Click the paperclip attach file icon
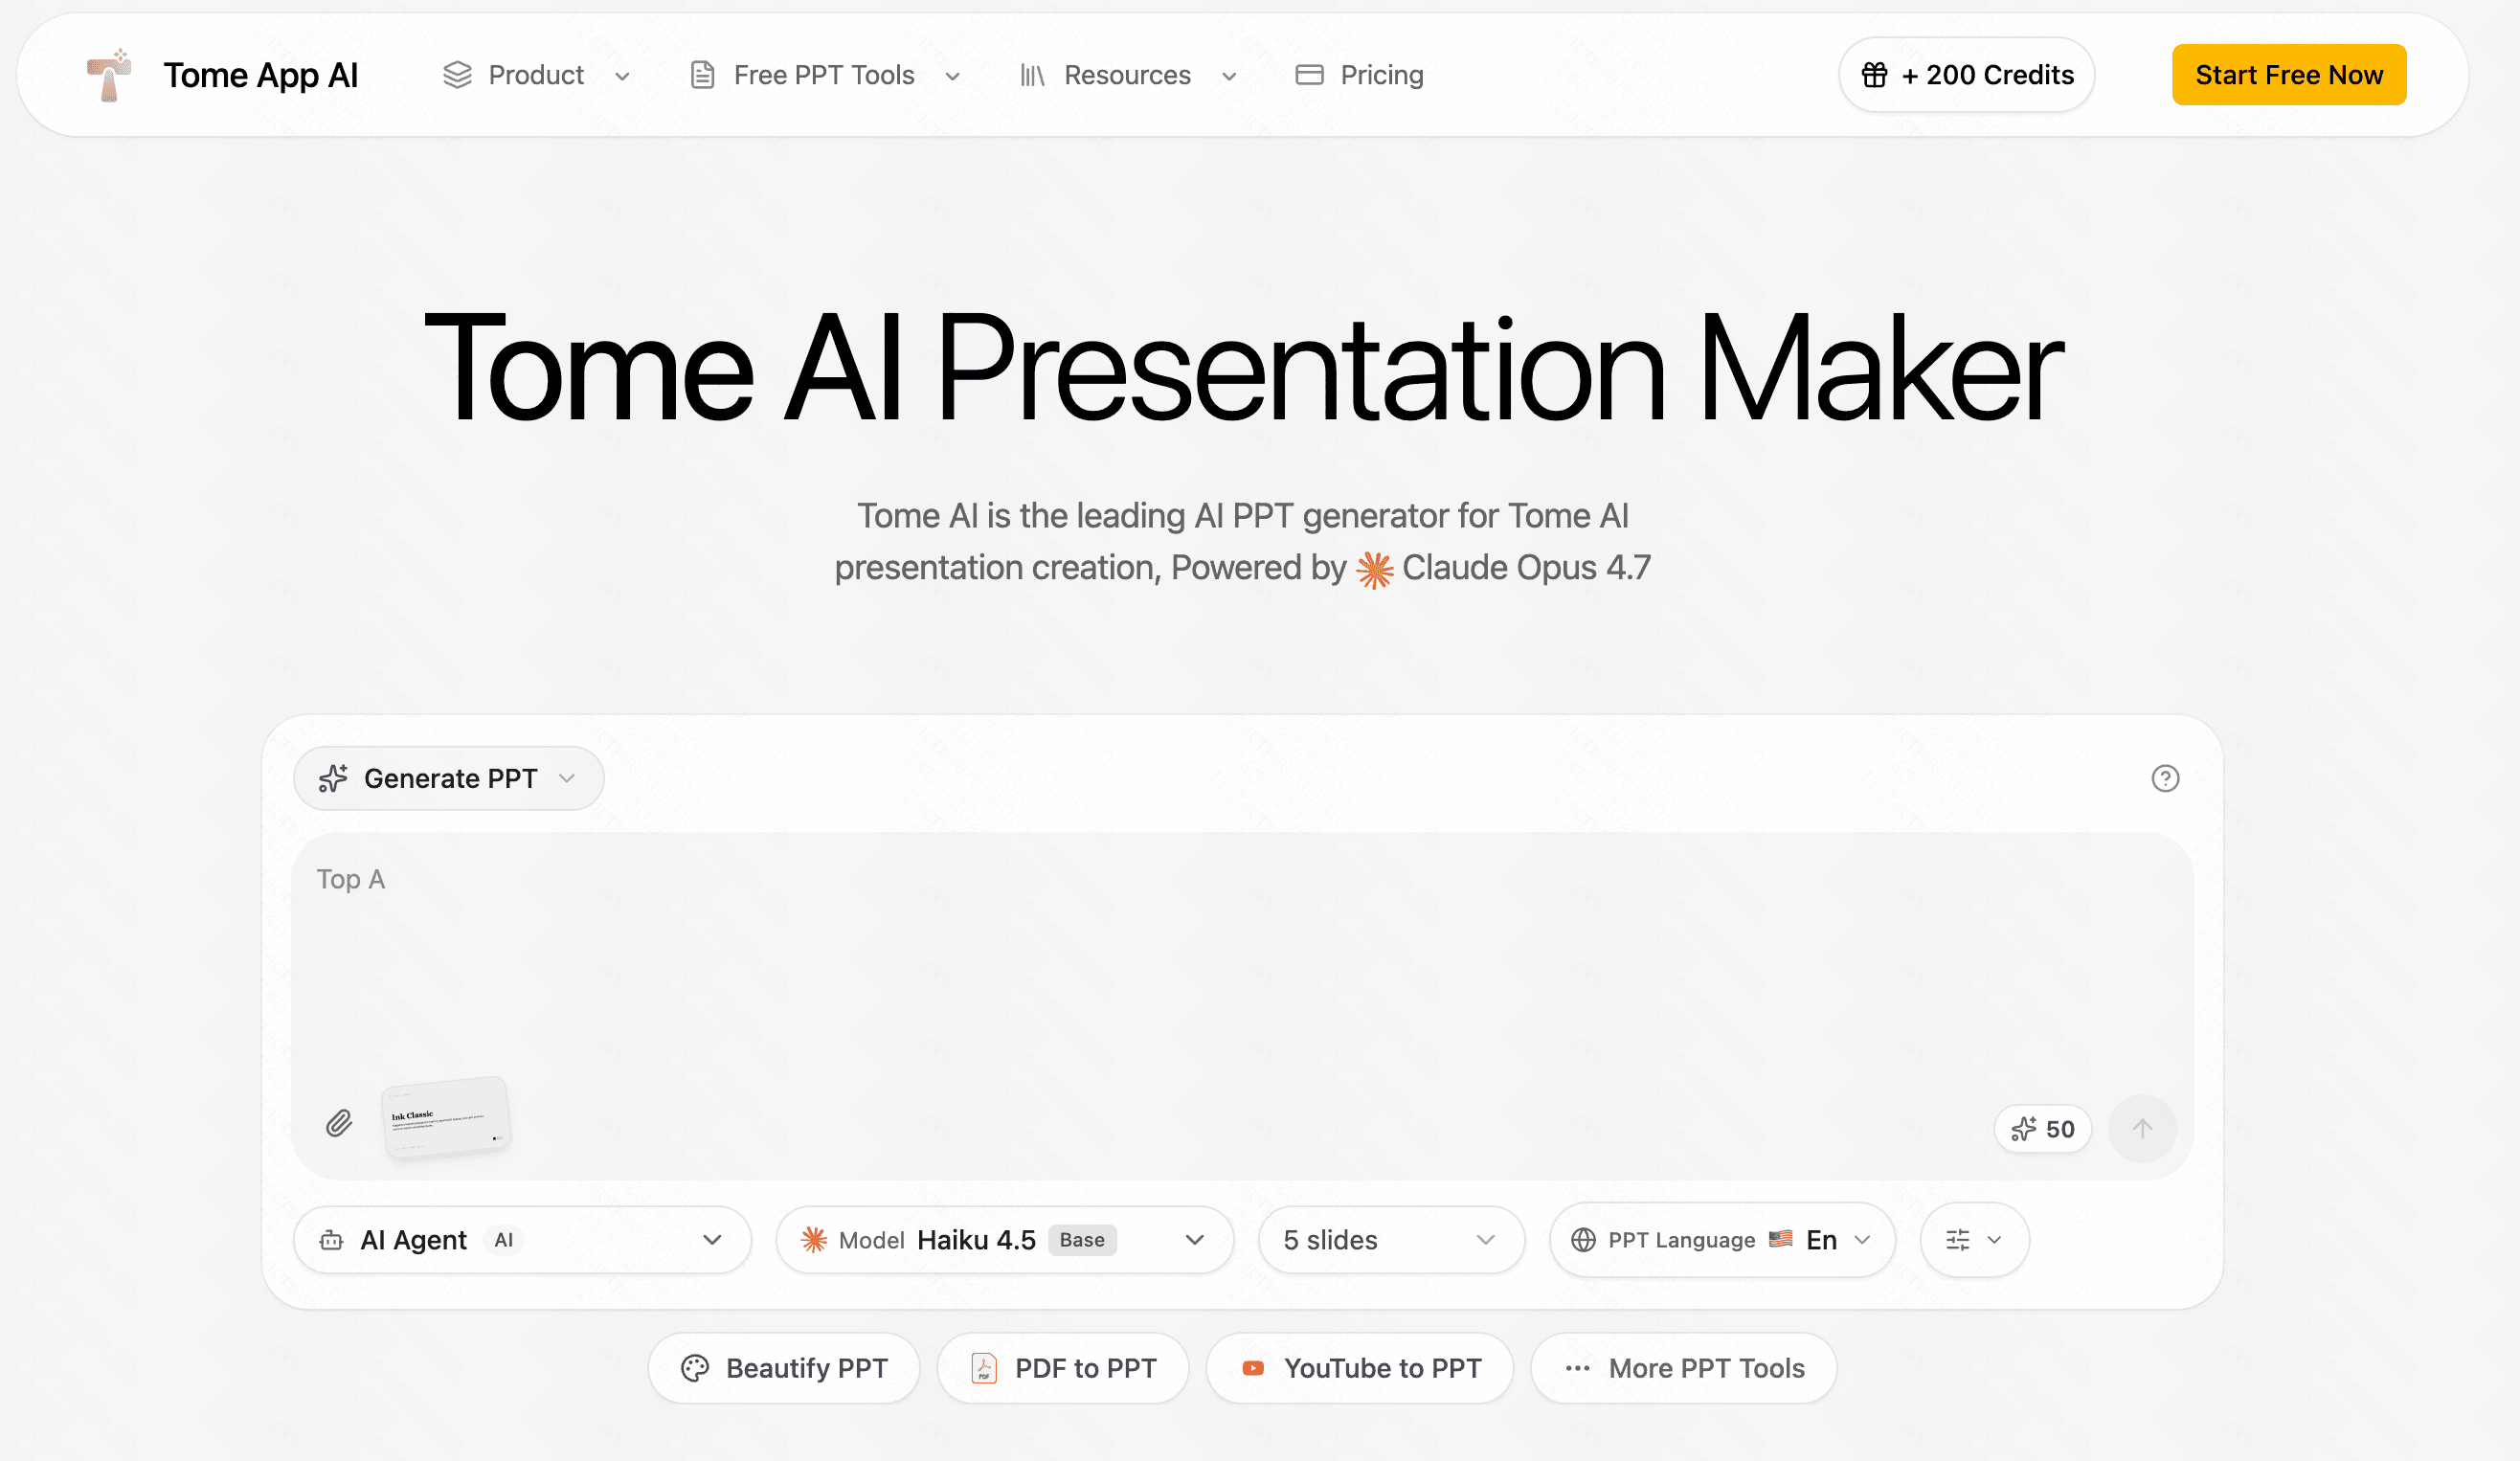The height and width of the screenshot is (1461, 2520). click(339, 1124)
